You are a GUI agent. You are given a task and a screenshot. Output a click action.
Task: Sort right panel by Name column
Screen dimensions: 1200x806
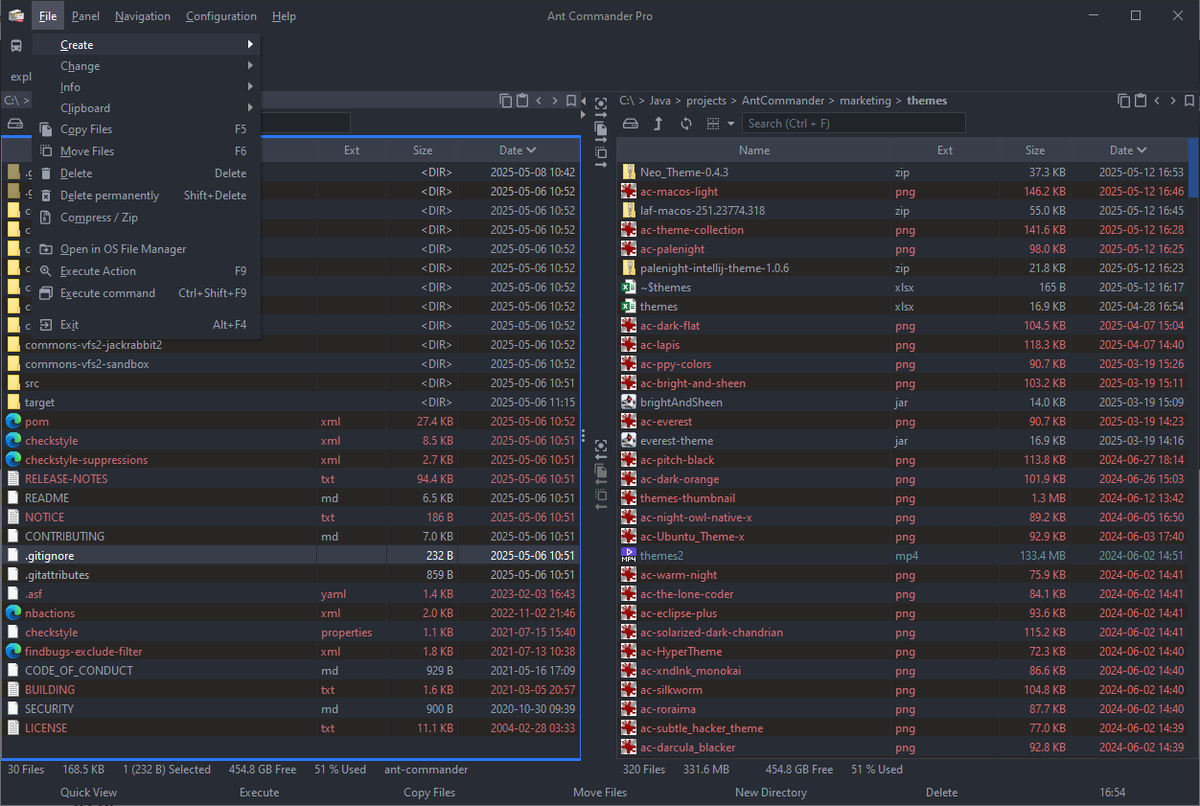(754, 150)
